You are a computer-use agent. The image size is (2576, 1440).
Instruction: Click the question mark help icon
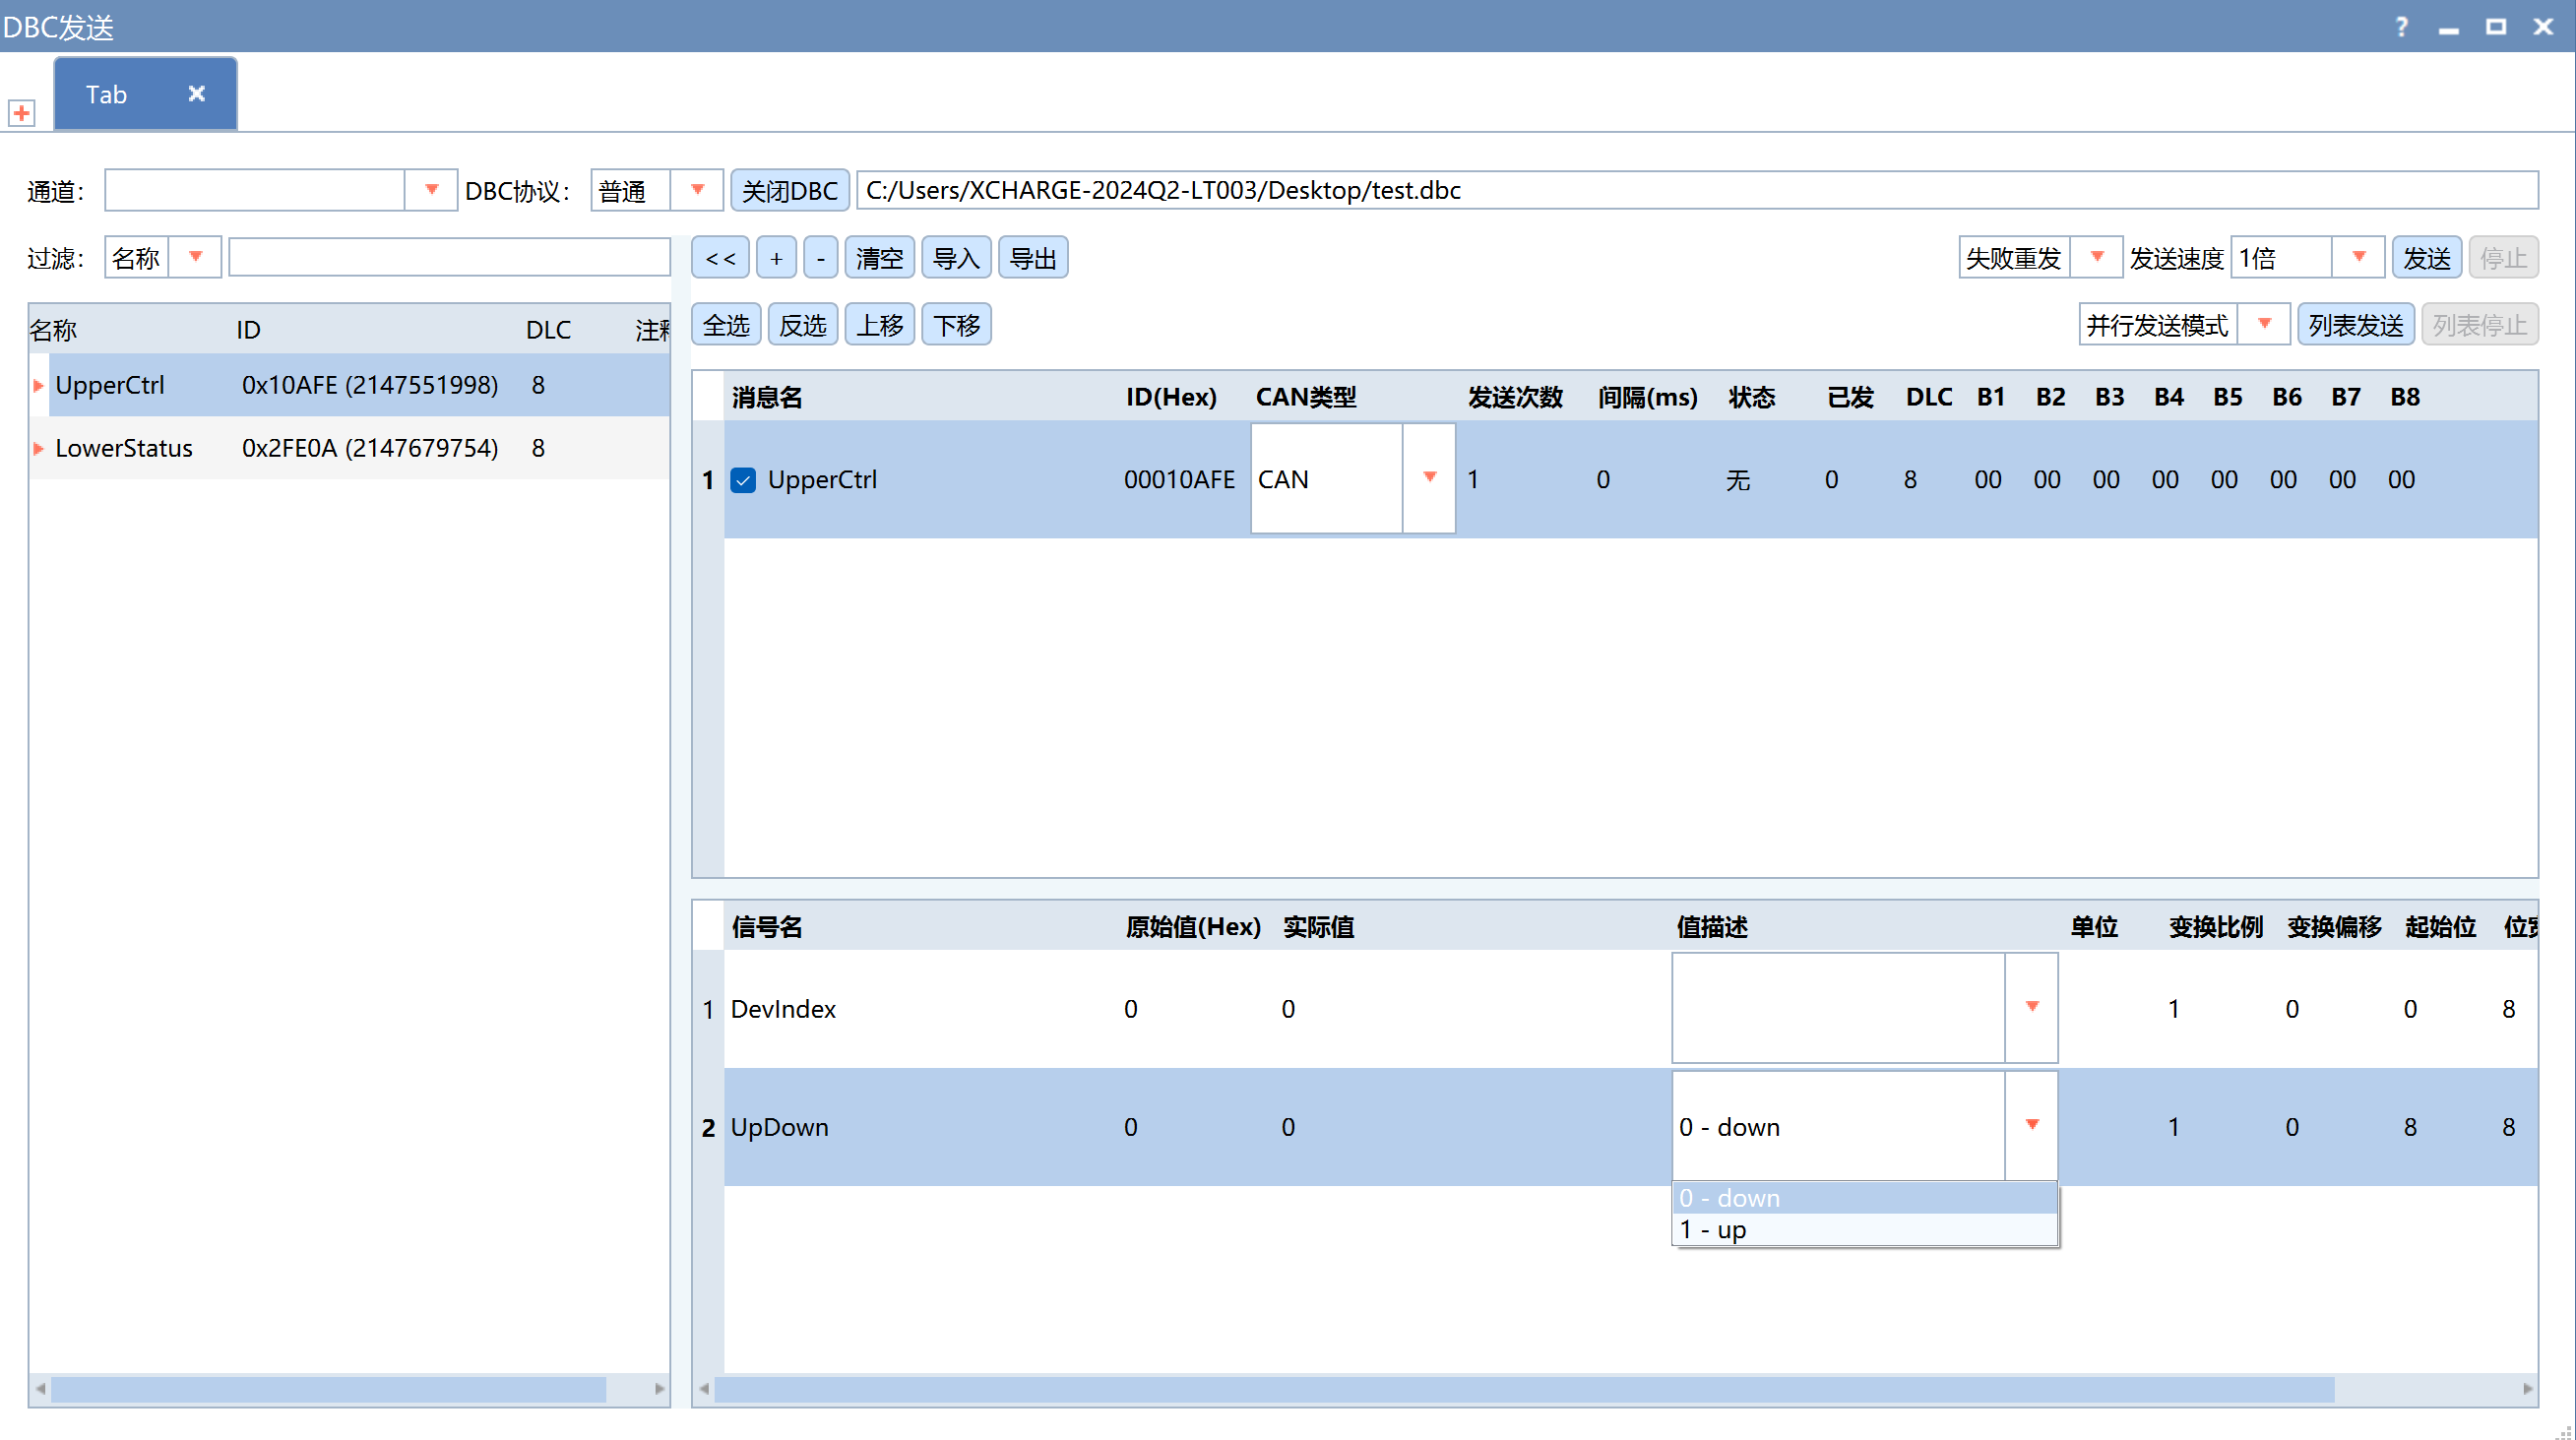point(2402,27)
